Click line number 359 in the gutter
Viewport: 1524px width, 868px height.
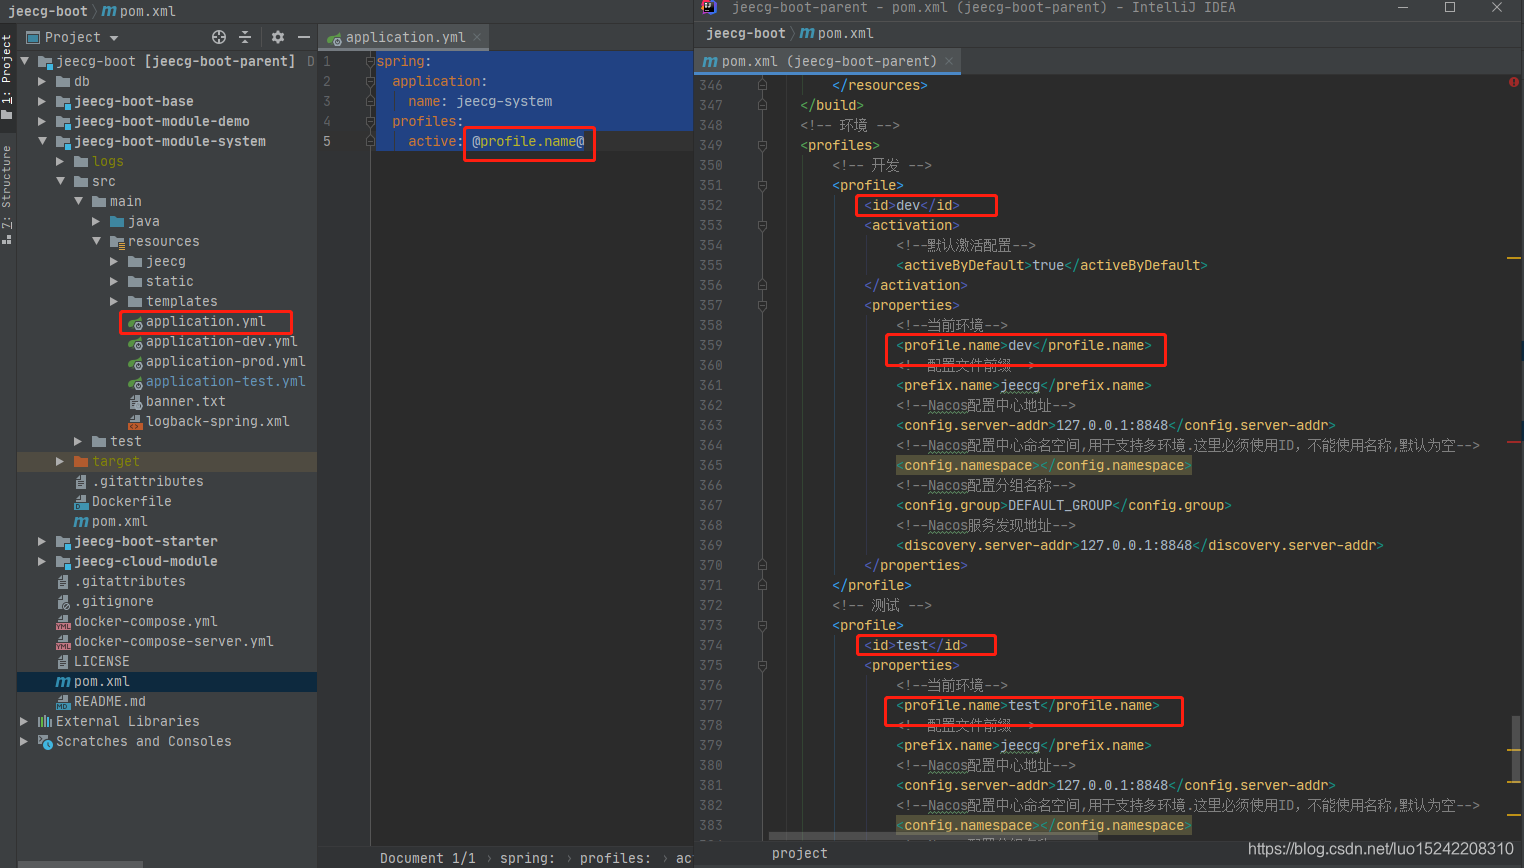(x=711, y=345)
